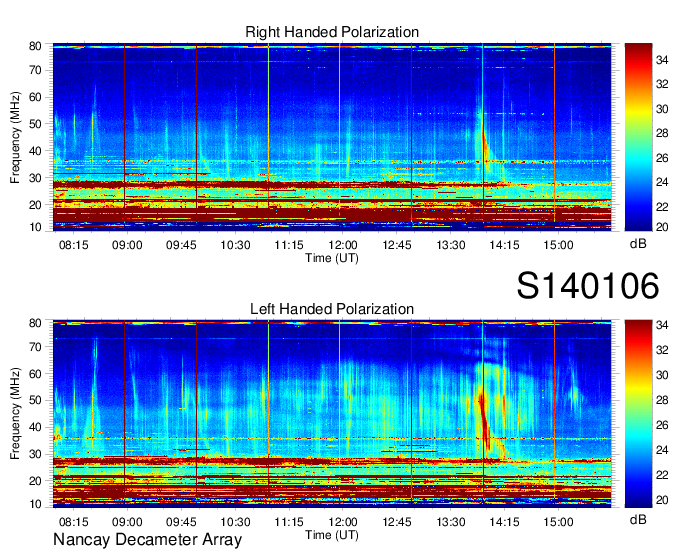
Task: Click the "dB" label under the lower colorbar
Action: click(638, 519)
